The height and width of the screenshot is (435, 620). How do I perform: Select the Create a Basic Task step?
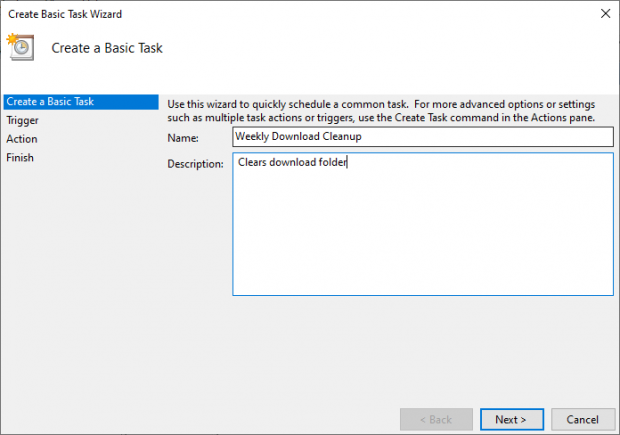81,102
